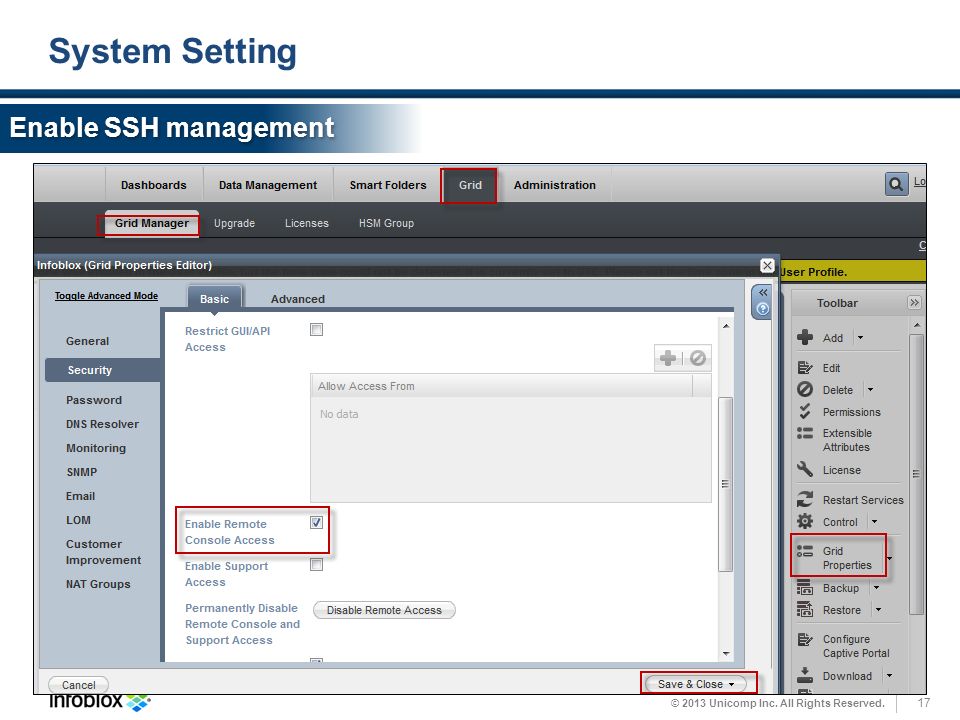
Task: Open the Smart Folders tab
Action: click(388, 184)
